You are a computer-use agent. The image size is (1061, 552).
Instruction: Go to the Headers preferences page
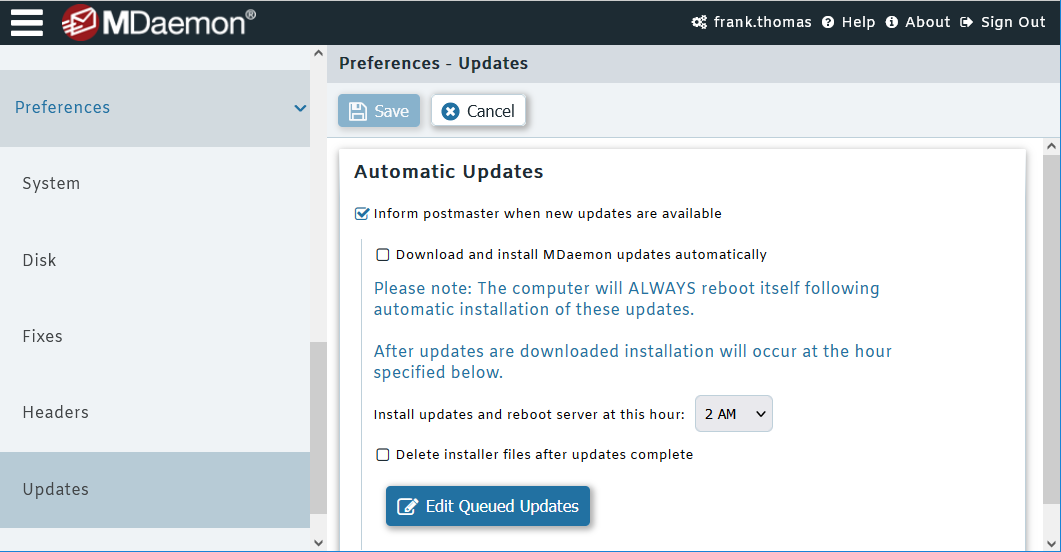[x=55, y=413]
